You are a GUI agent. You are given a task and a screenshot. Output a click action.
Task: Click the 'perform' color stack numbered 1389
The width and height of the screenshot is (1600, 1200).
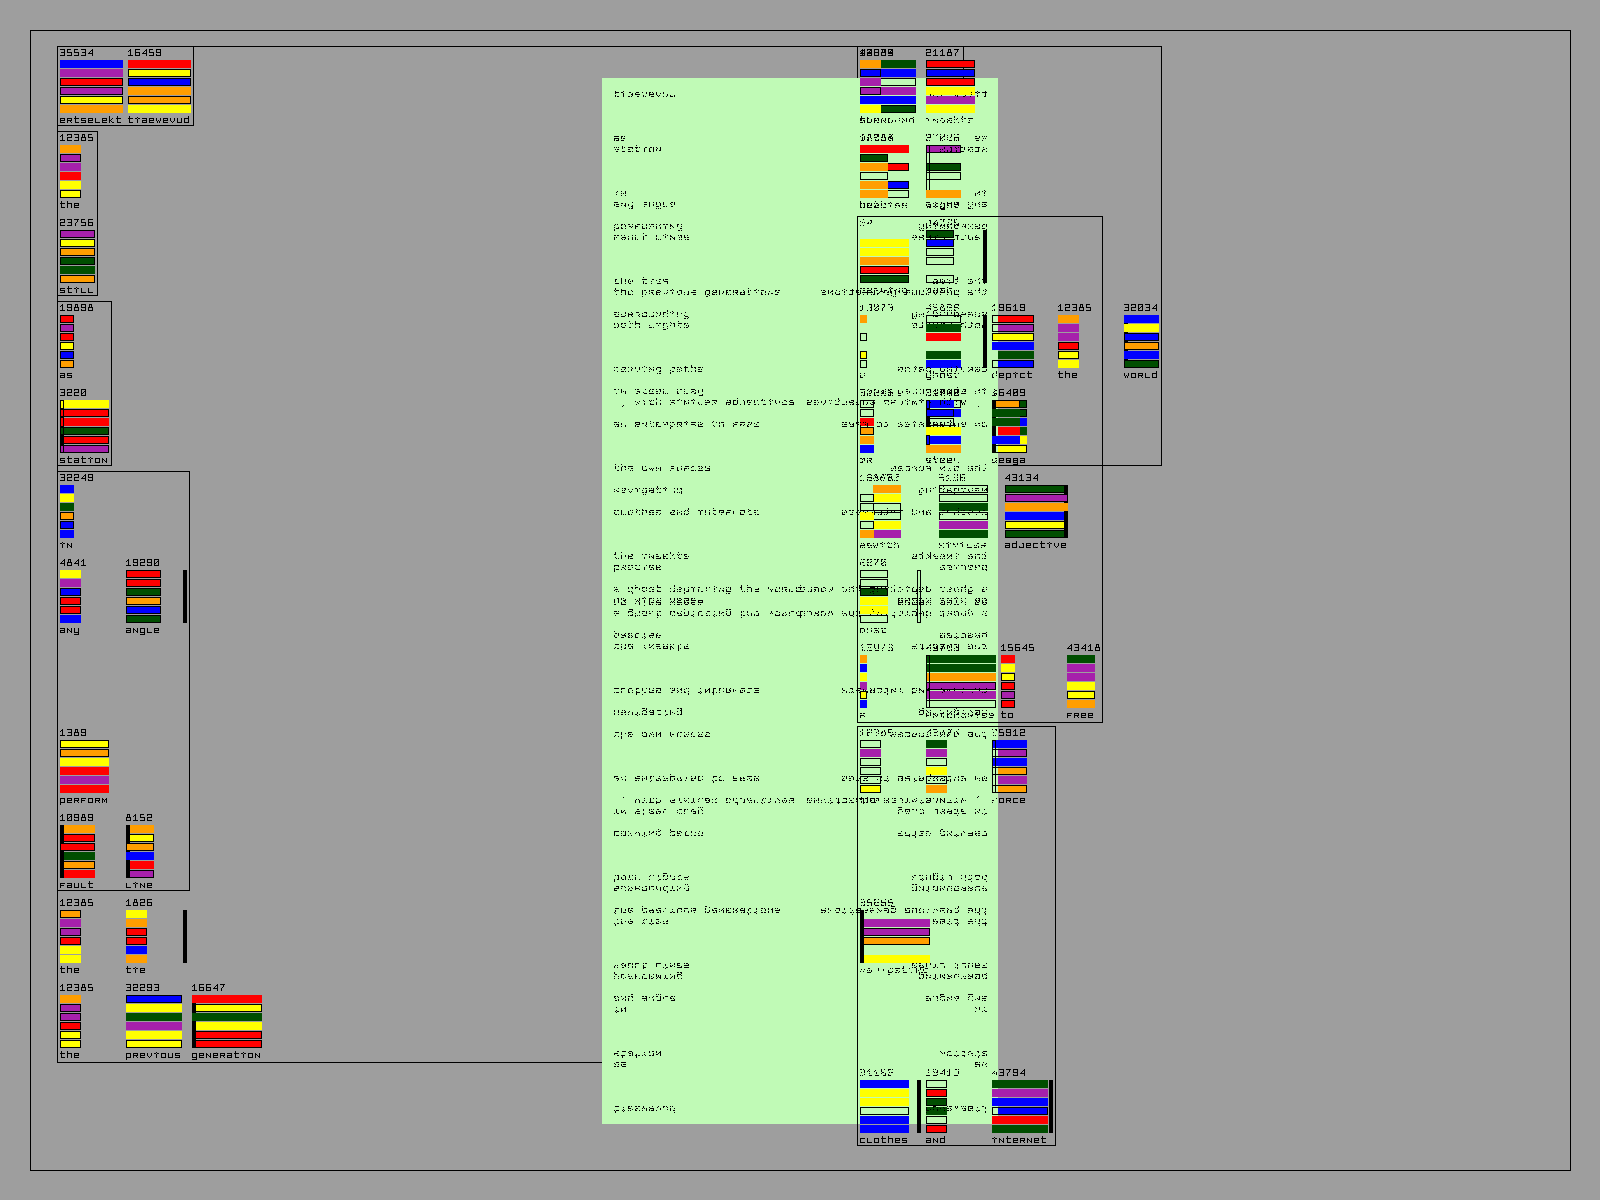coord(84,766)
